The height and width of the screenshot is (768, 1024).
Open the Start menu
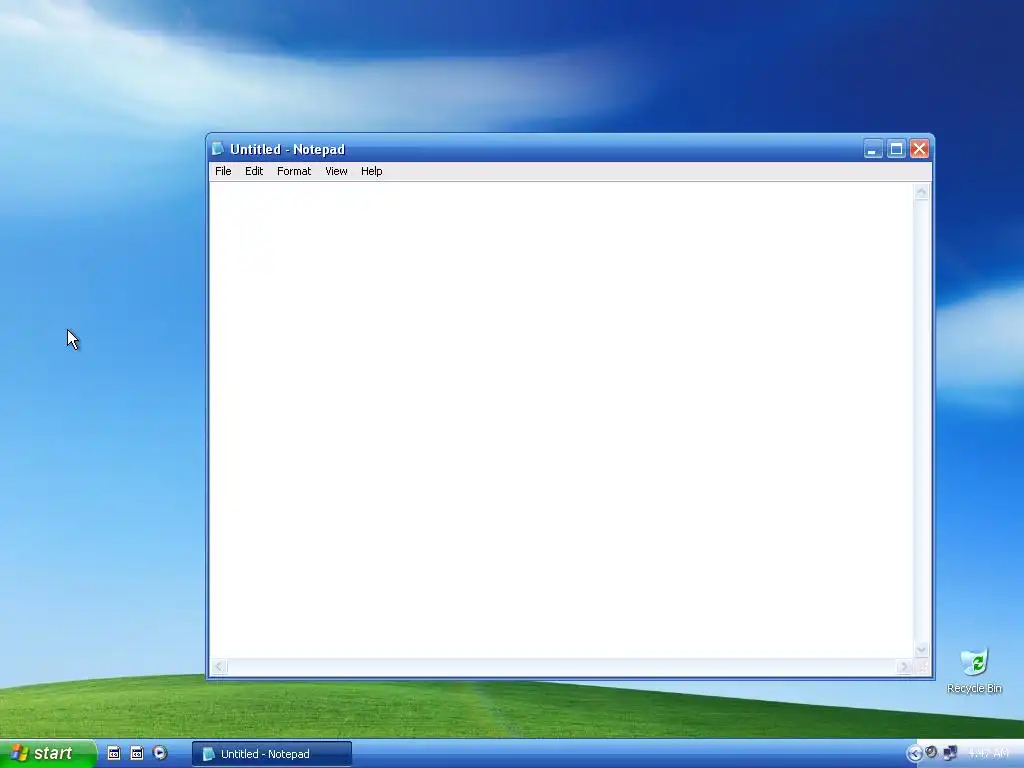tap(48, 754)
